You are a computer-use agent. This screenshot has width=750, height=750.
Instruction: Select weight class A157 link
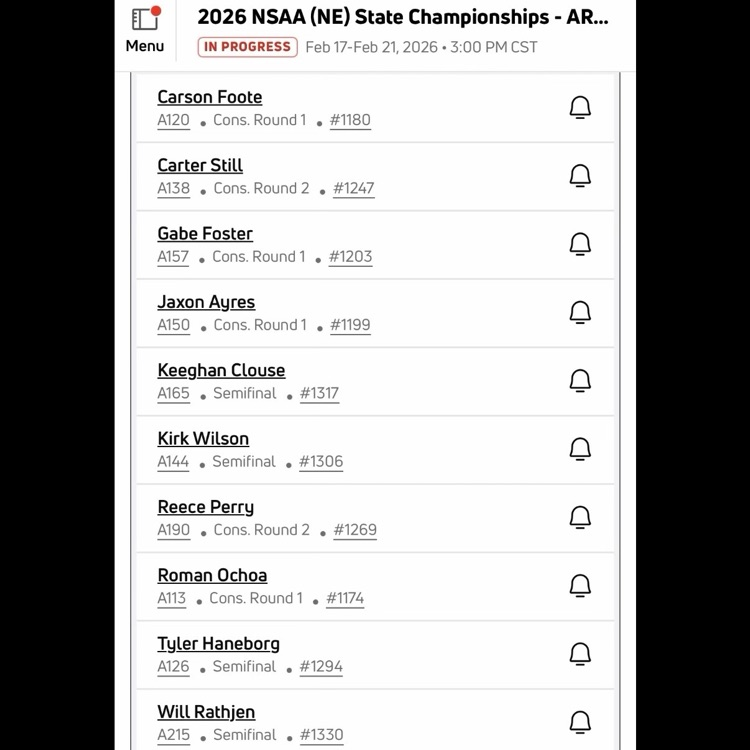coord(173,257)
